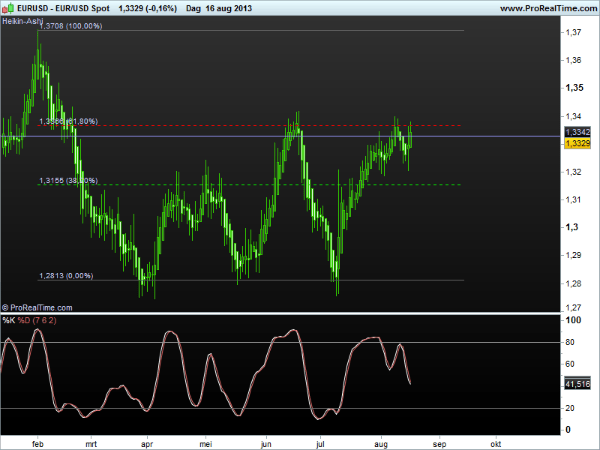
Task: Select the 1,3155 (38,00%) Fibonacci label
Action: point(68,180)
